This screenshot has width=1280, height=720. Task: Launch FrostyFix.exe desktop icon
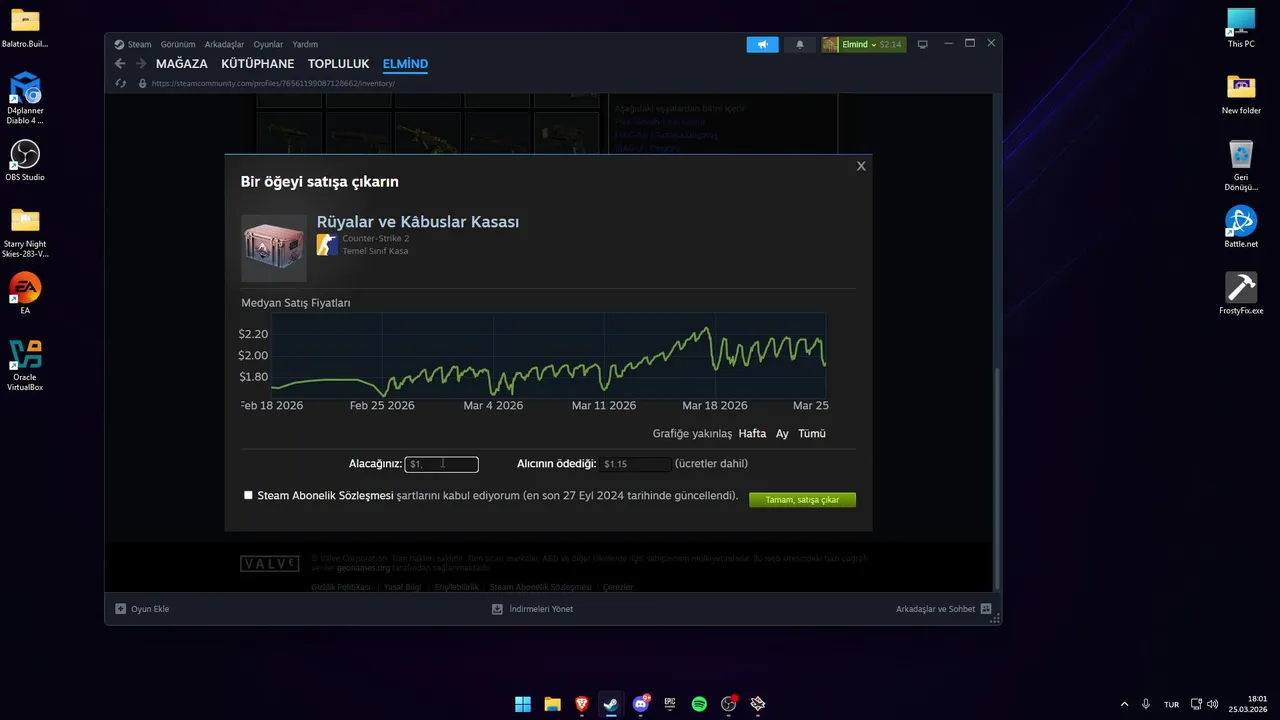click(1241, 294)
